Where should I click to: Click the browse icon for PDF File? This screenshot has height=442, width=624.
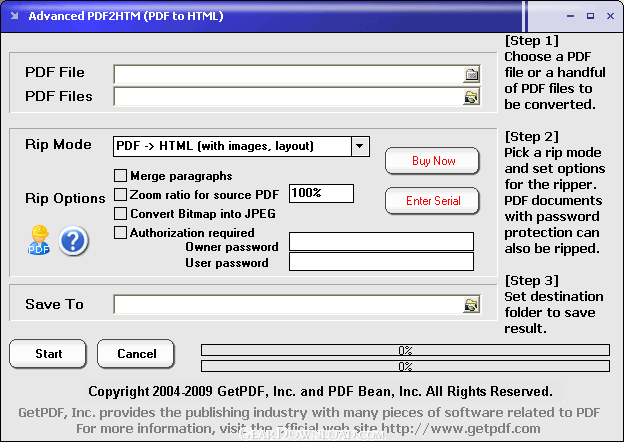point(471,73)
